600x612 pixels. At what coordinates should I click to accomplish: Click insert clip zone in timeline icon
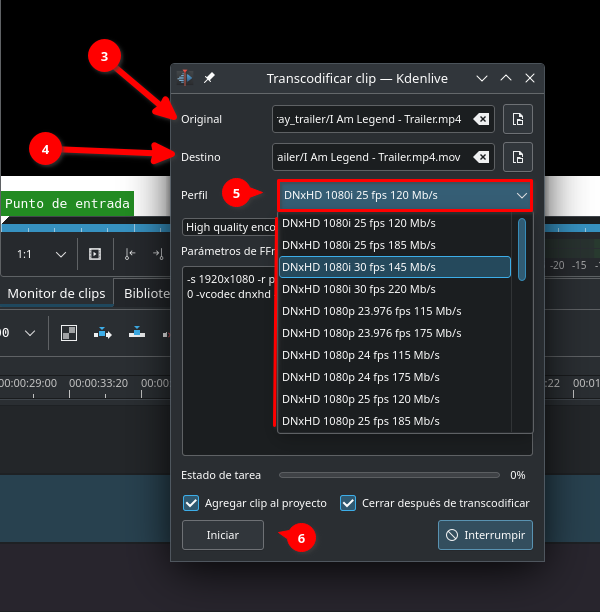pos(103,333)
